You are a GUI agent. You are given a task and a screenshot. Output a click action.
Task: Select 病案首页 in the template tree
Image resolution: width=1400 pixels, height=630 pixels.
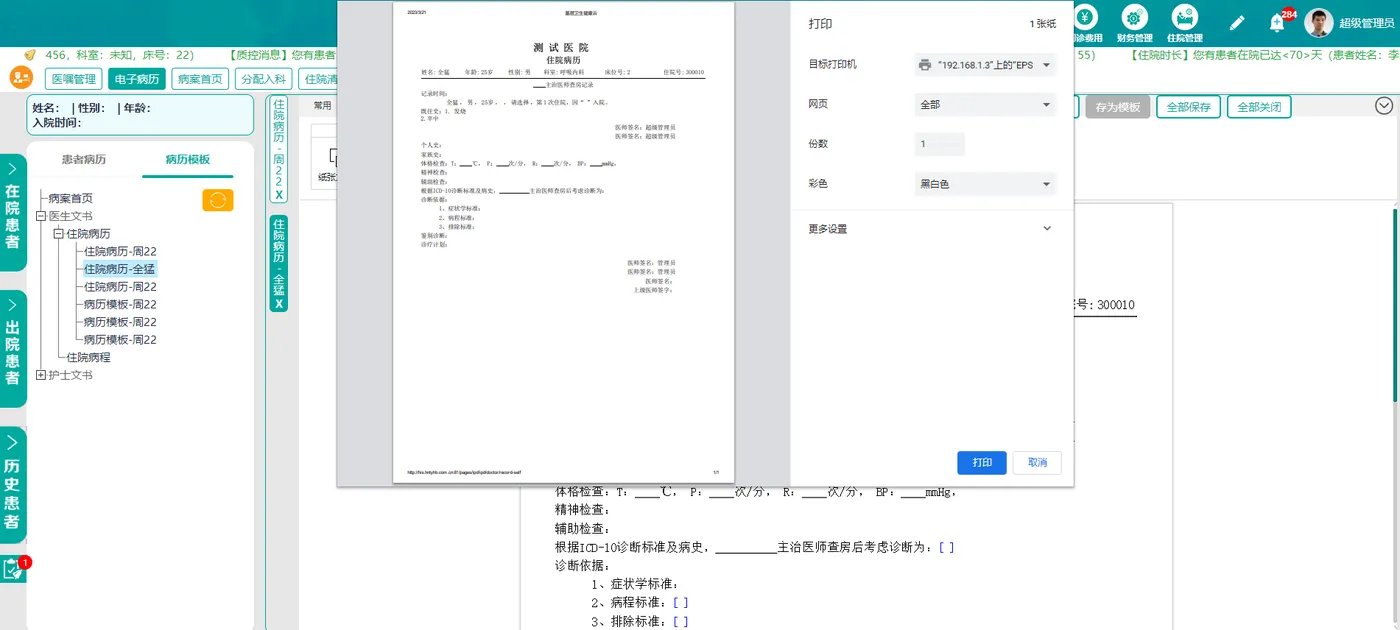point(70,199)
